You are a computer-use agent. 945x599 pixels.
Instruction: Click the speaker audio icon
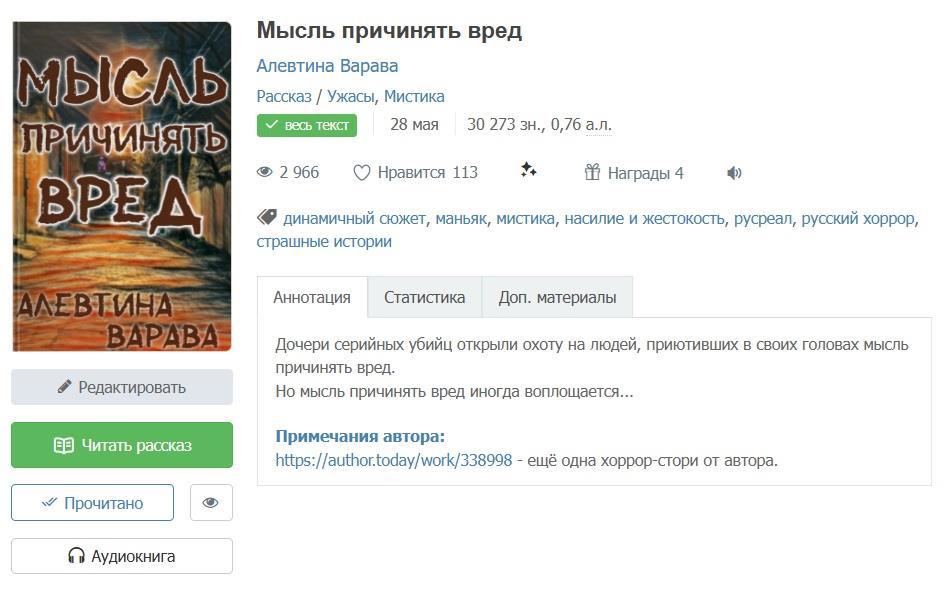click(734, 174)
